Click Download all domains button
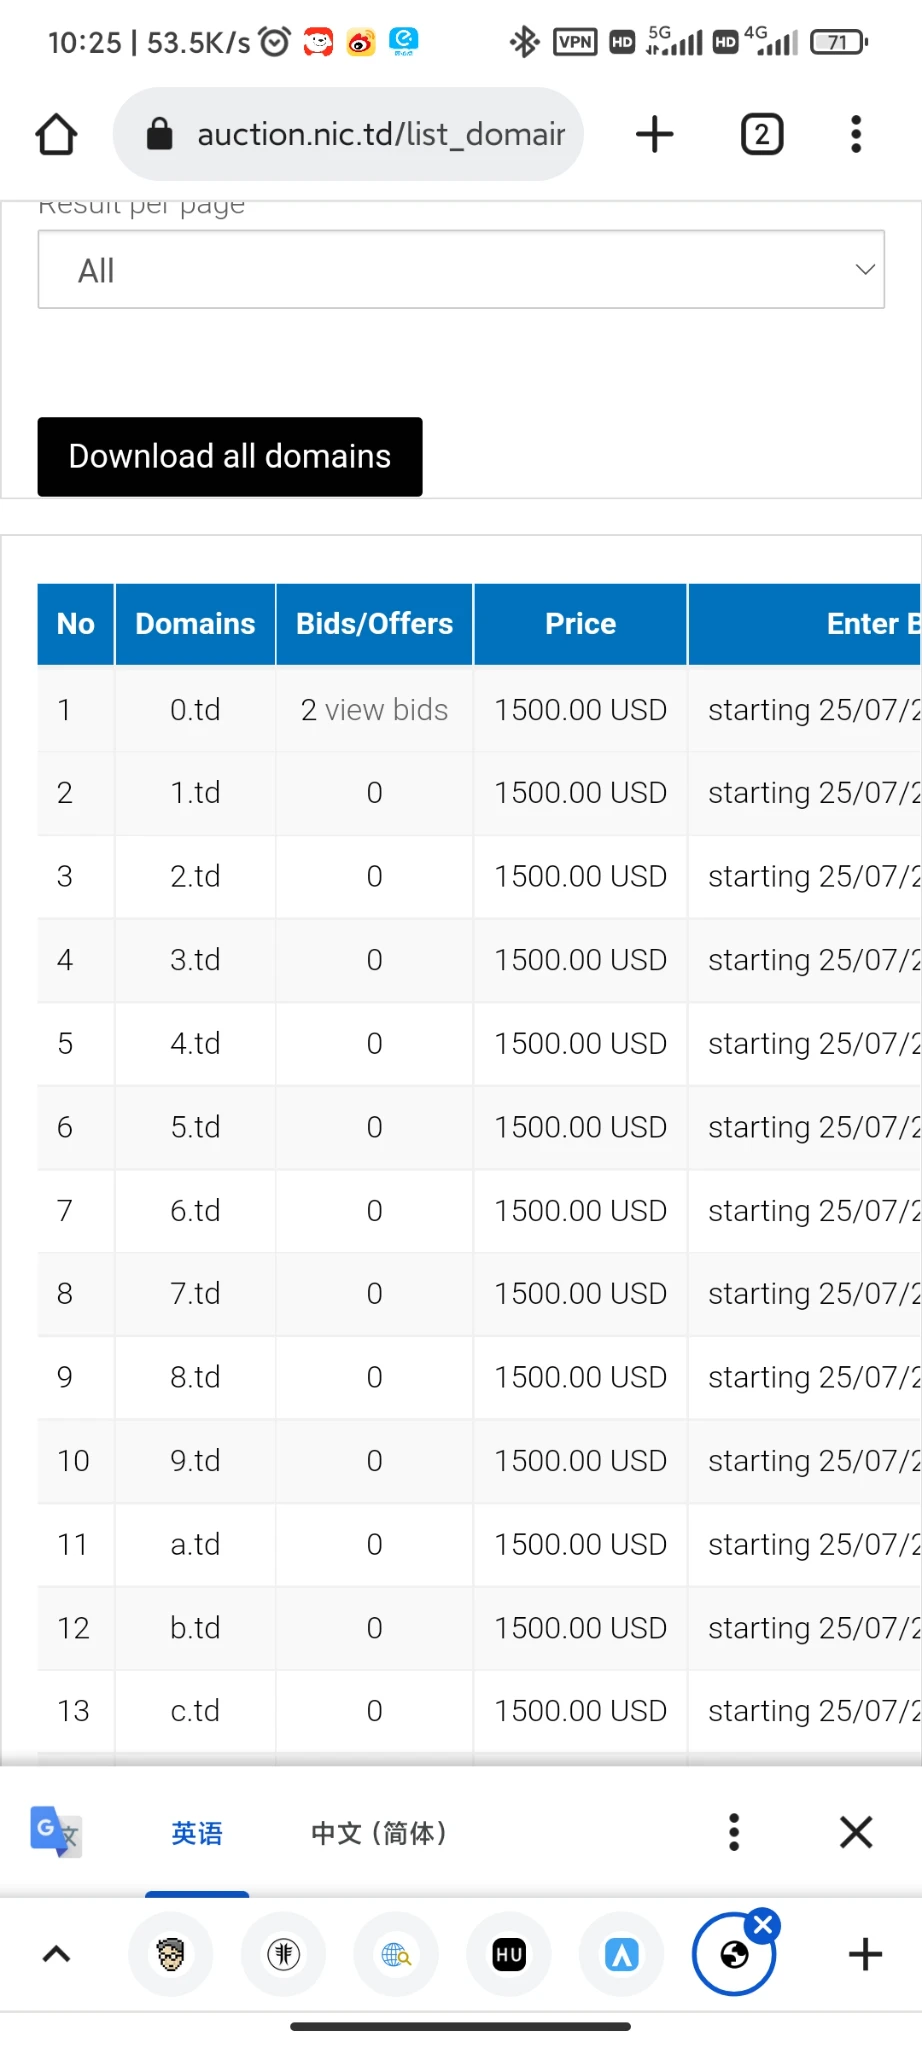Screen dimensions: 922x2048 230,457
